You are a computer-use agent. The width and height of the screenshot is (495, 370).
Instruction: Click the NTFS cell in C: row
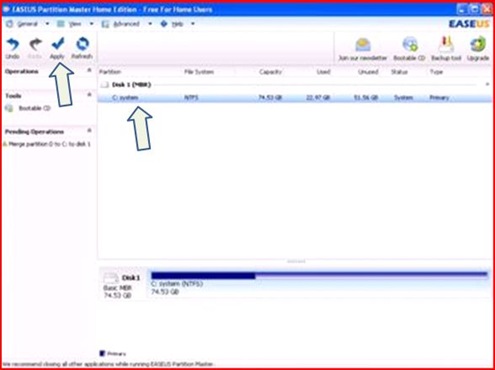pyautogui.click(x=191, y=98)
